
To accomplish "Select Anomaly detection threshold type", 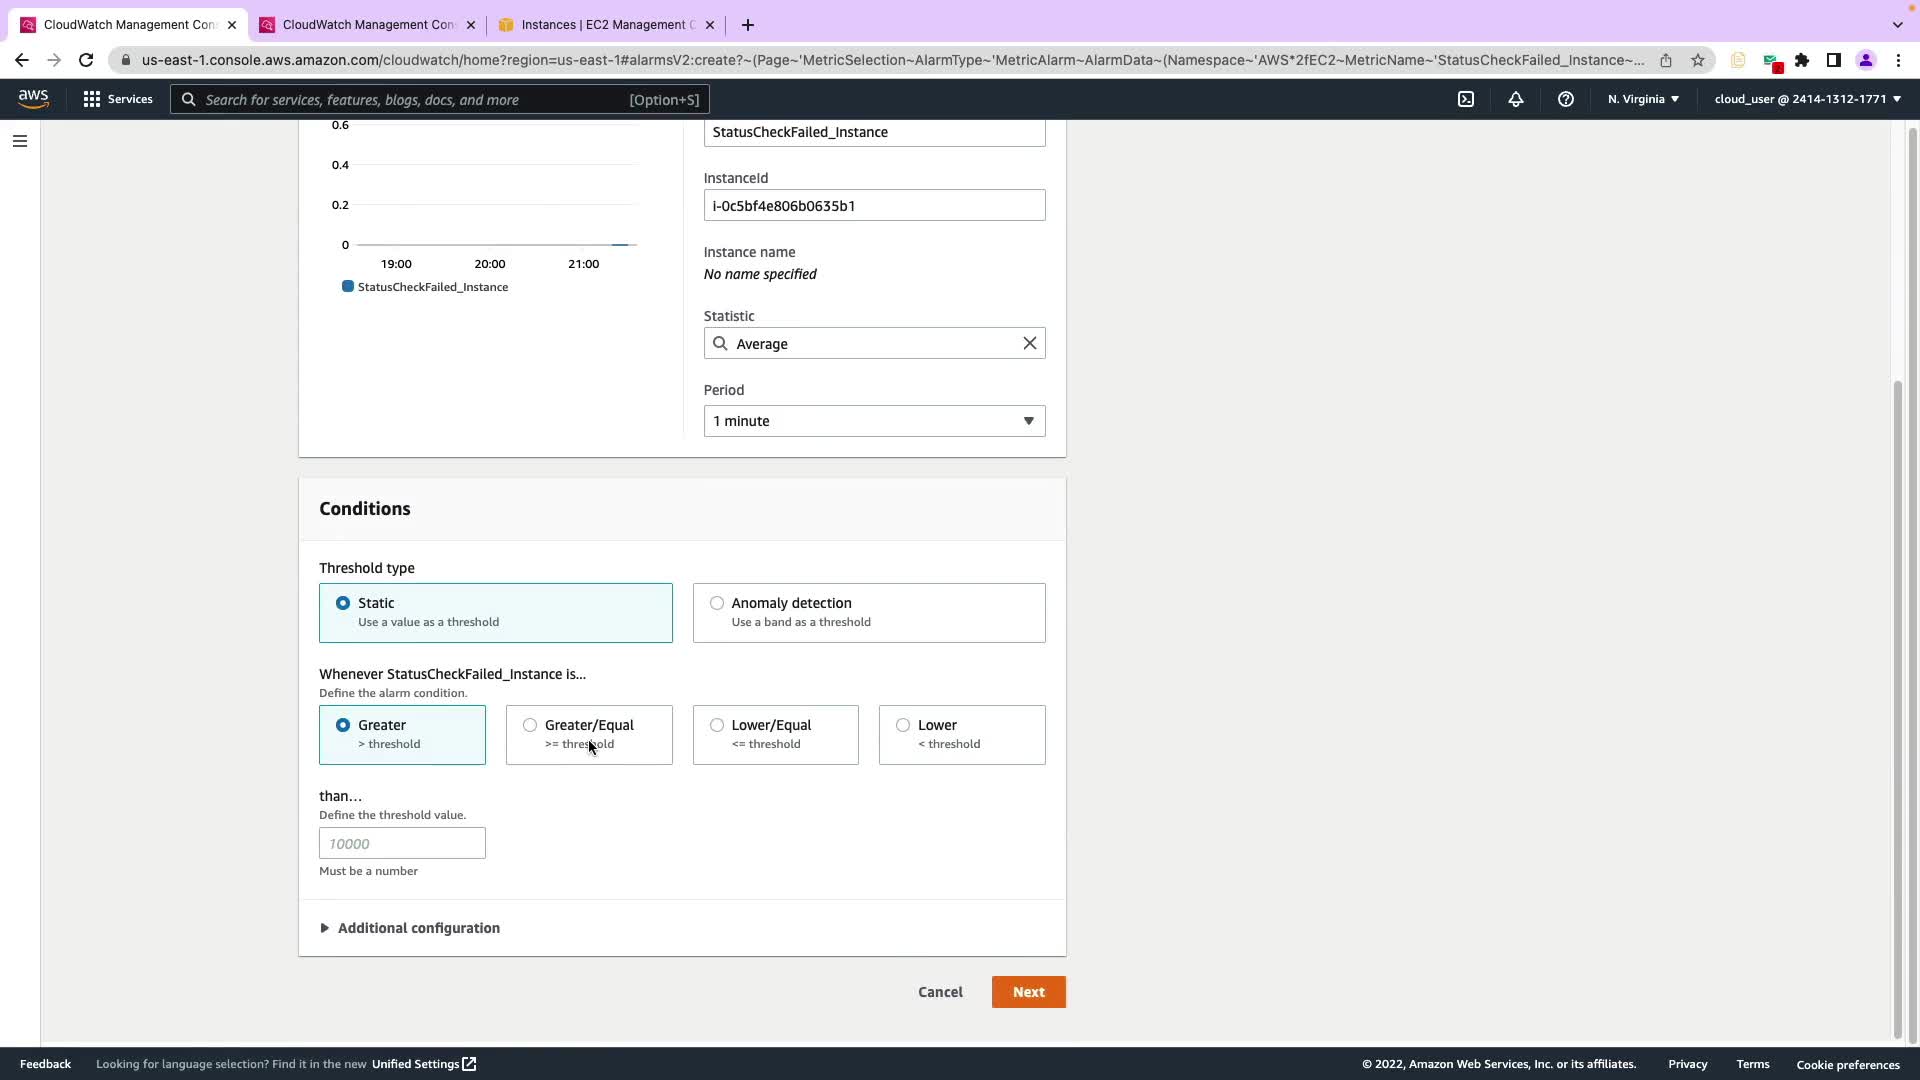I will [x=717, y=603].
